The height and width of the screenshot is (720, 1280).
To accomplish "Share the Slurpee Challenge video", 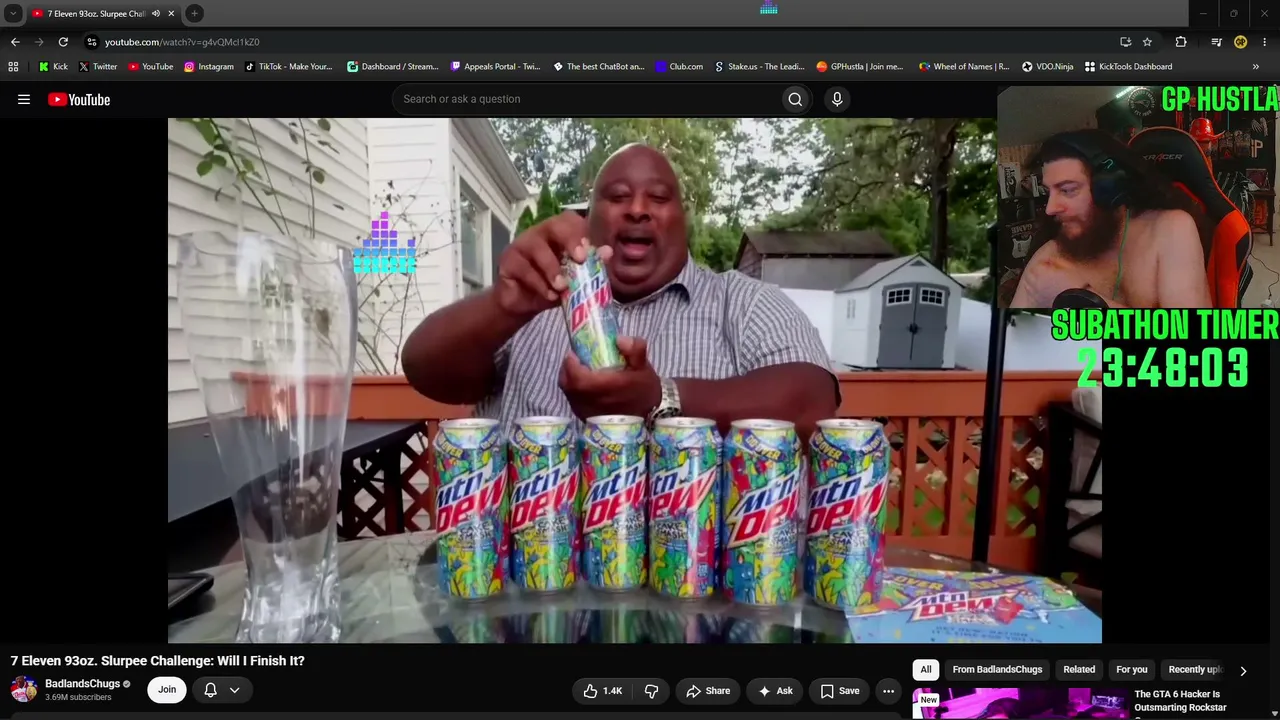I will (708, 691).
